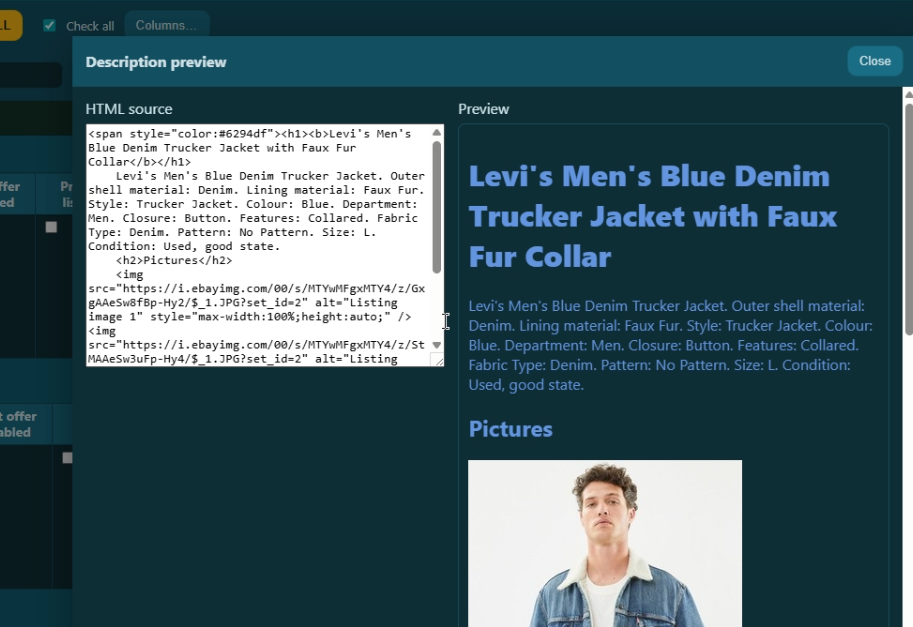
Task: Click the preview panel vertical scrollbar thumb
Action: (x=908, y=218)
